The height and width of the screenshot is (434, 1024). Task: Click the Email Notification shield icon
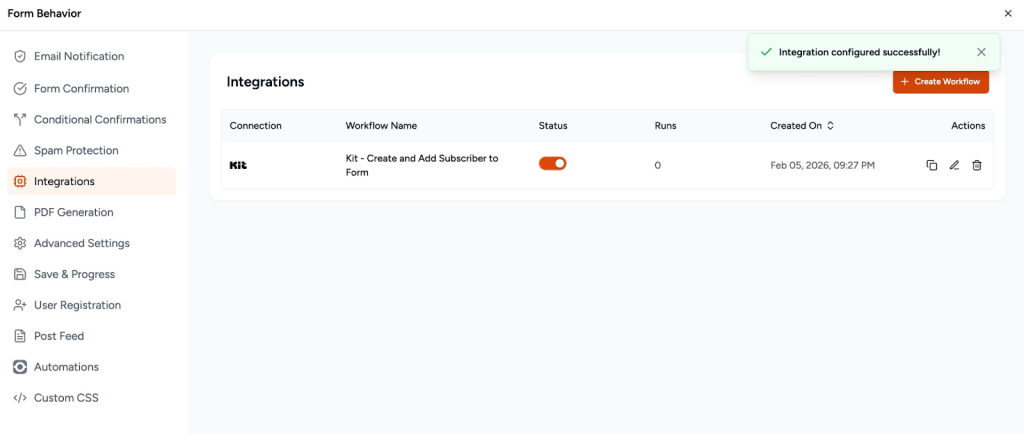click(20, 57)
